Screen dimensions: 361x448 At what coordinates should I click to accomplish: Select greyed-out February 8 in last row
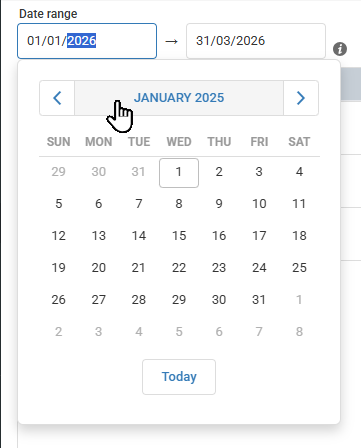coord(299,332)
